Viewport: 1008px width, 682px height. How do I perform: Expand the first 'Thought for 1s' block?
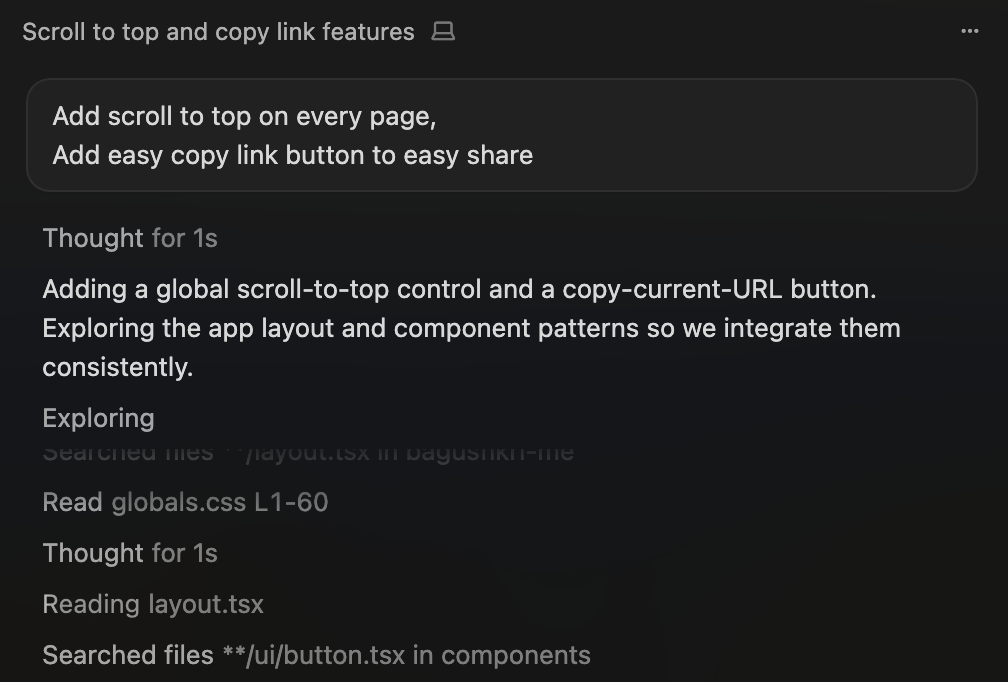coord(130,238)
